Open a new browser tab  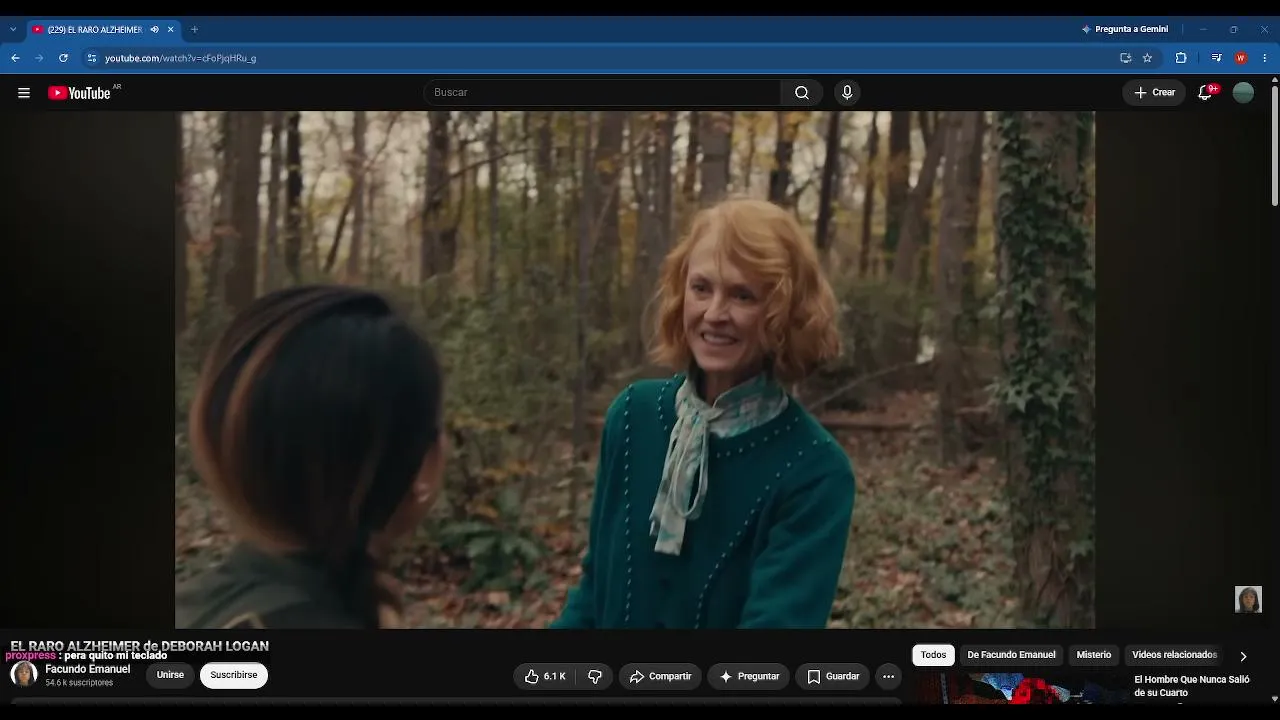point(194,30)
